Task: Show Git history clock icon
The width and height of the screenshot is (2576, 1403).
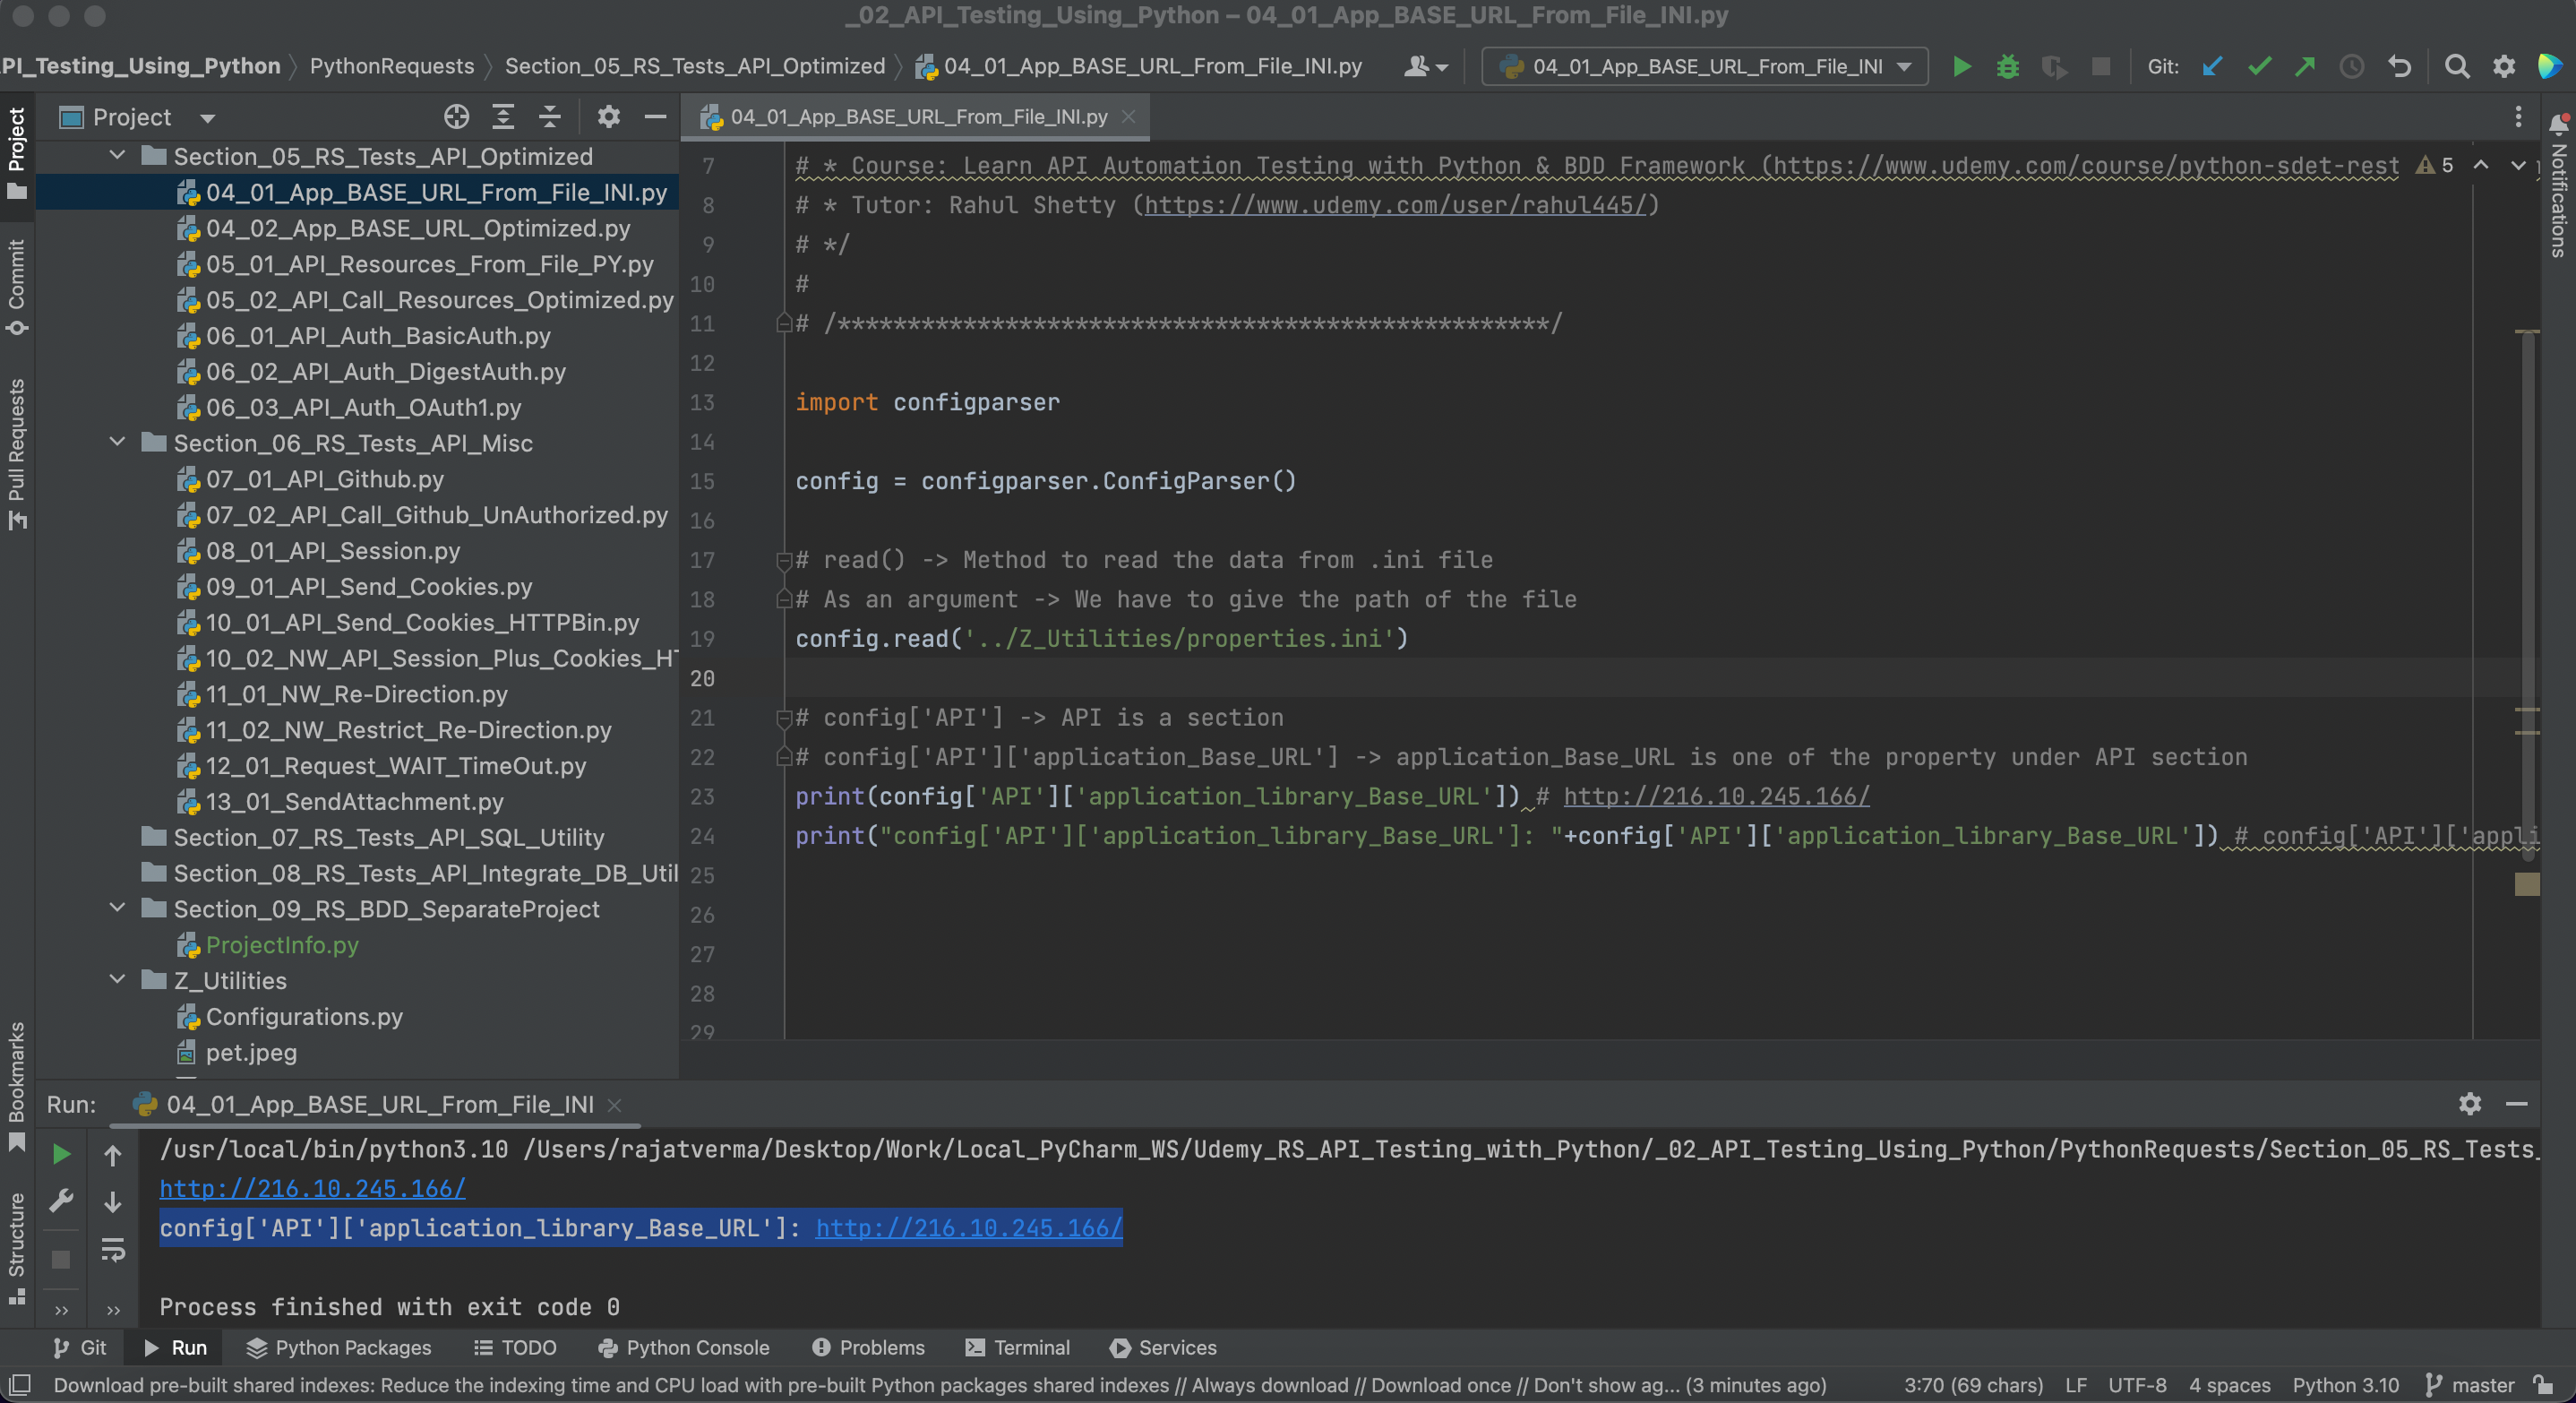Action: 2352,66
